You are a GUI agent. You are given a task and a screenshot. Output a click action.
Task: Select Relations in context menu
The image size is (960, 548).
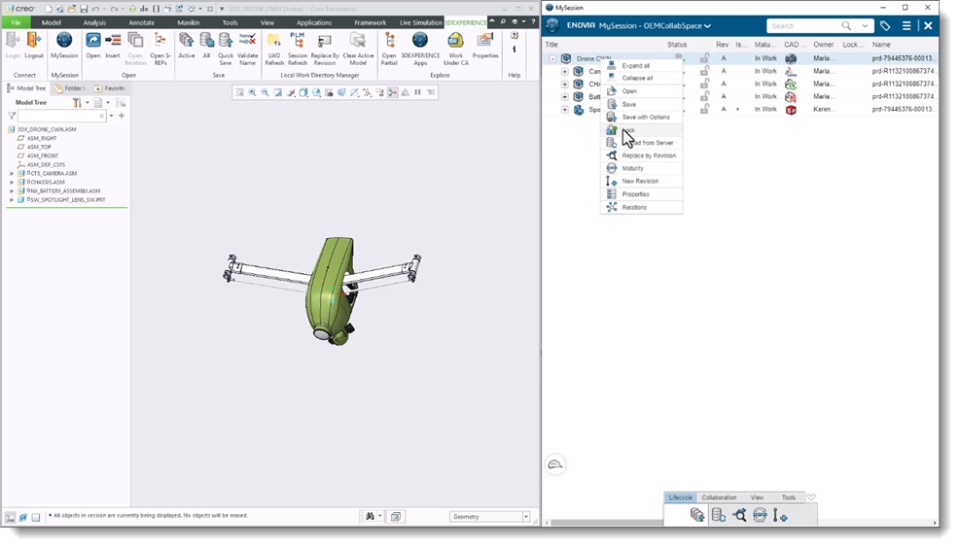coord(641,208)
